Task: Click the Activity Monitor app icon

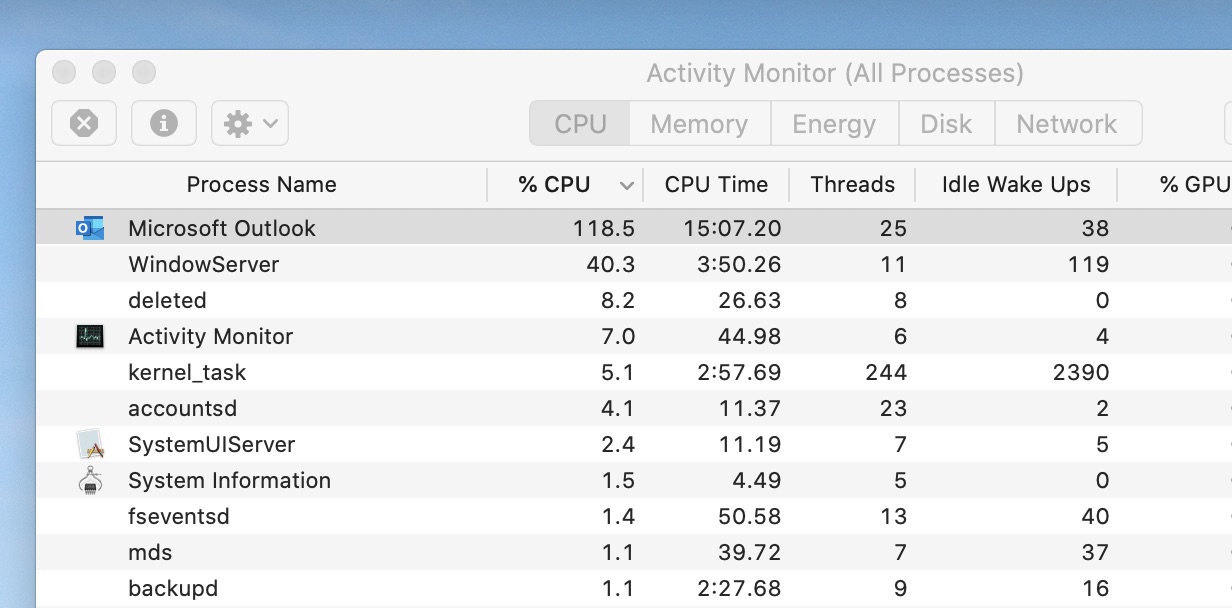Action: pos(90,336)
